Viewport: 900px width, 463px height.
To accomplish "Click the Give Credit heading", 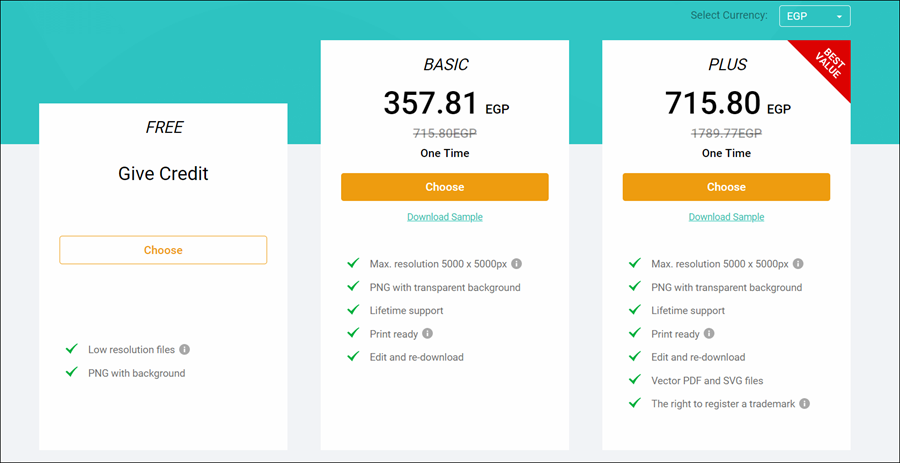I will (x=163, y=174).
